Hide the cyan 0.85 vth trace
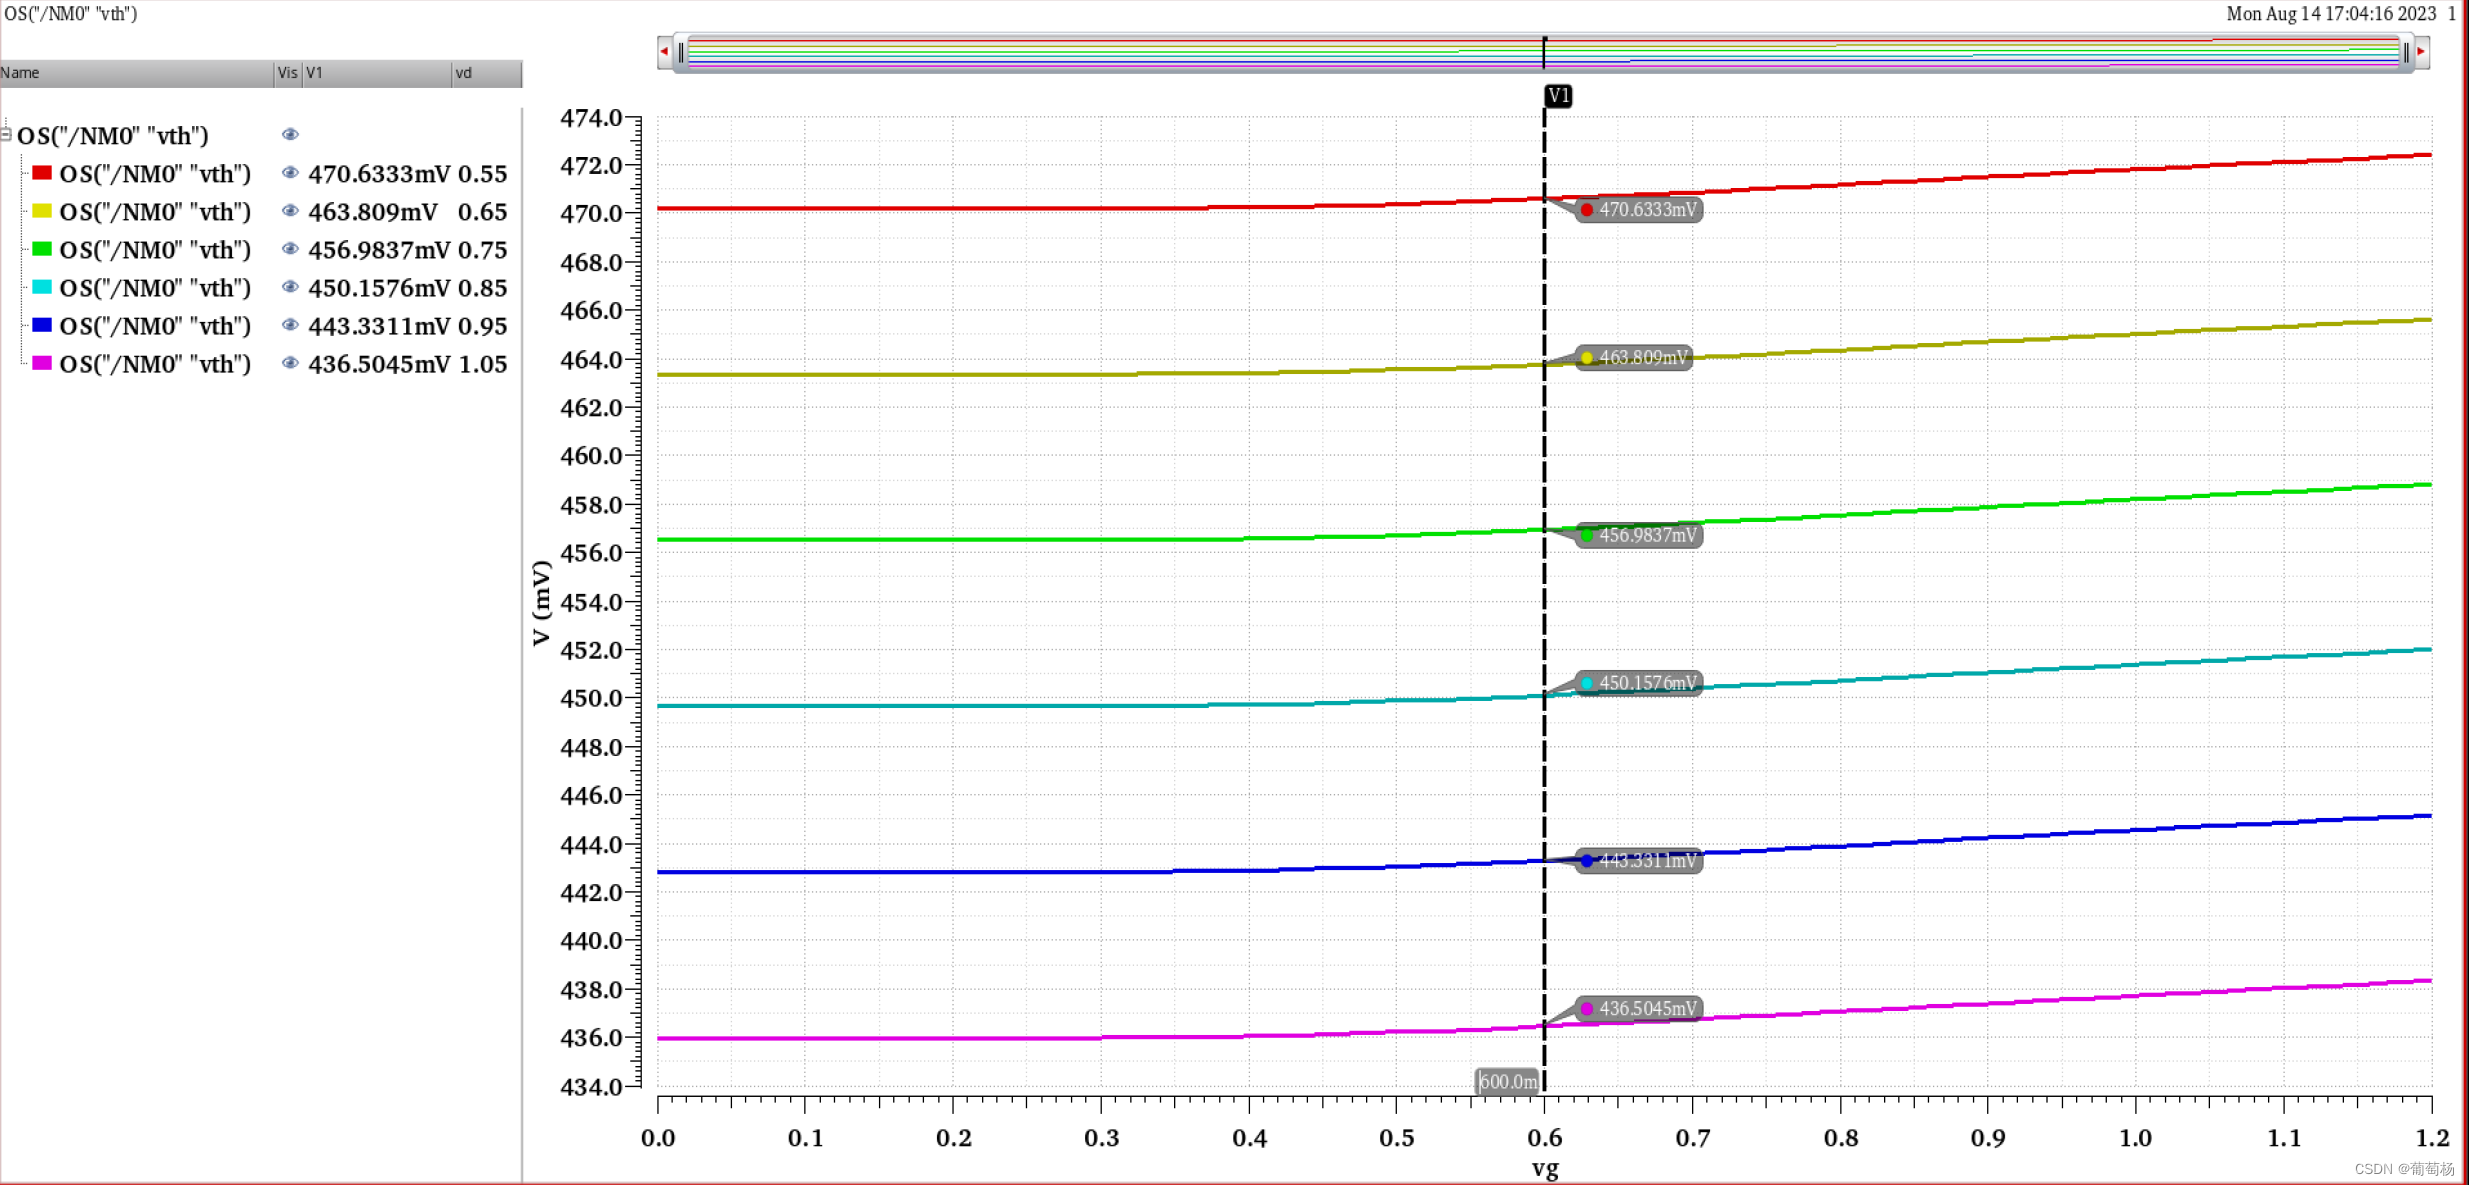 290,287
